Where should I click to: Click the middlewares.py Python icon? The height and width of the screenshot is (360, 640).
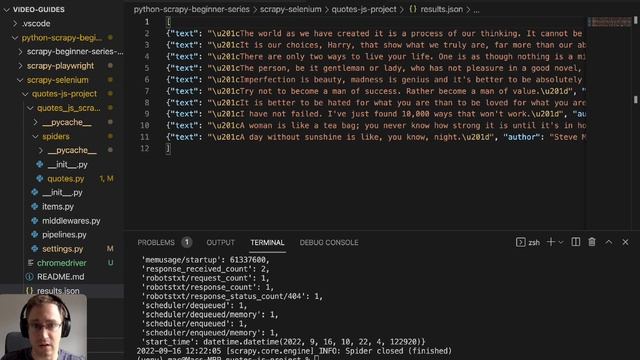tap(35, 221)
